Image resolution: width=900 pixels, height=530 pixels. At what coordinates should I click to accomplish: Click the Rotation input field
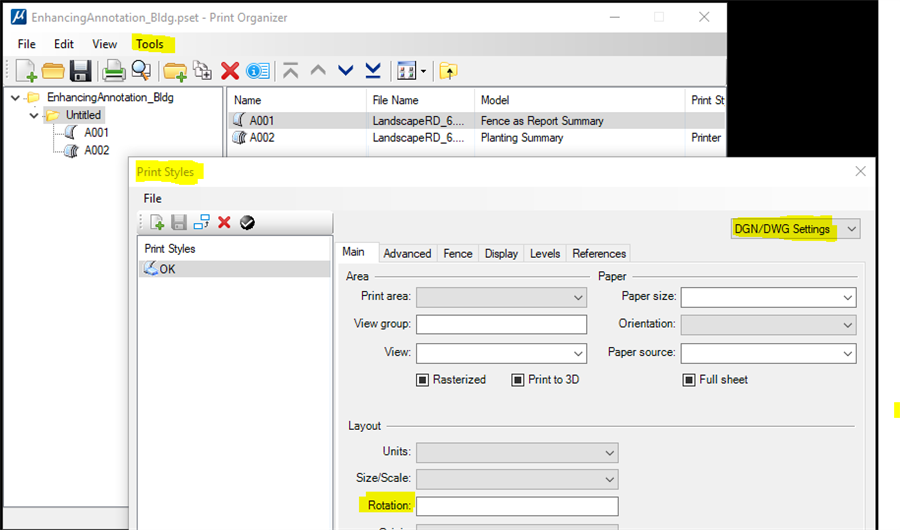[517, 506]
